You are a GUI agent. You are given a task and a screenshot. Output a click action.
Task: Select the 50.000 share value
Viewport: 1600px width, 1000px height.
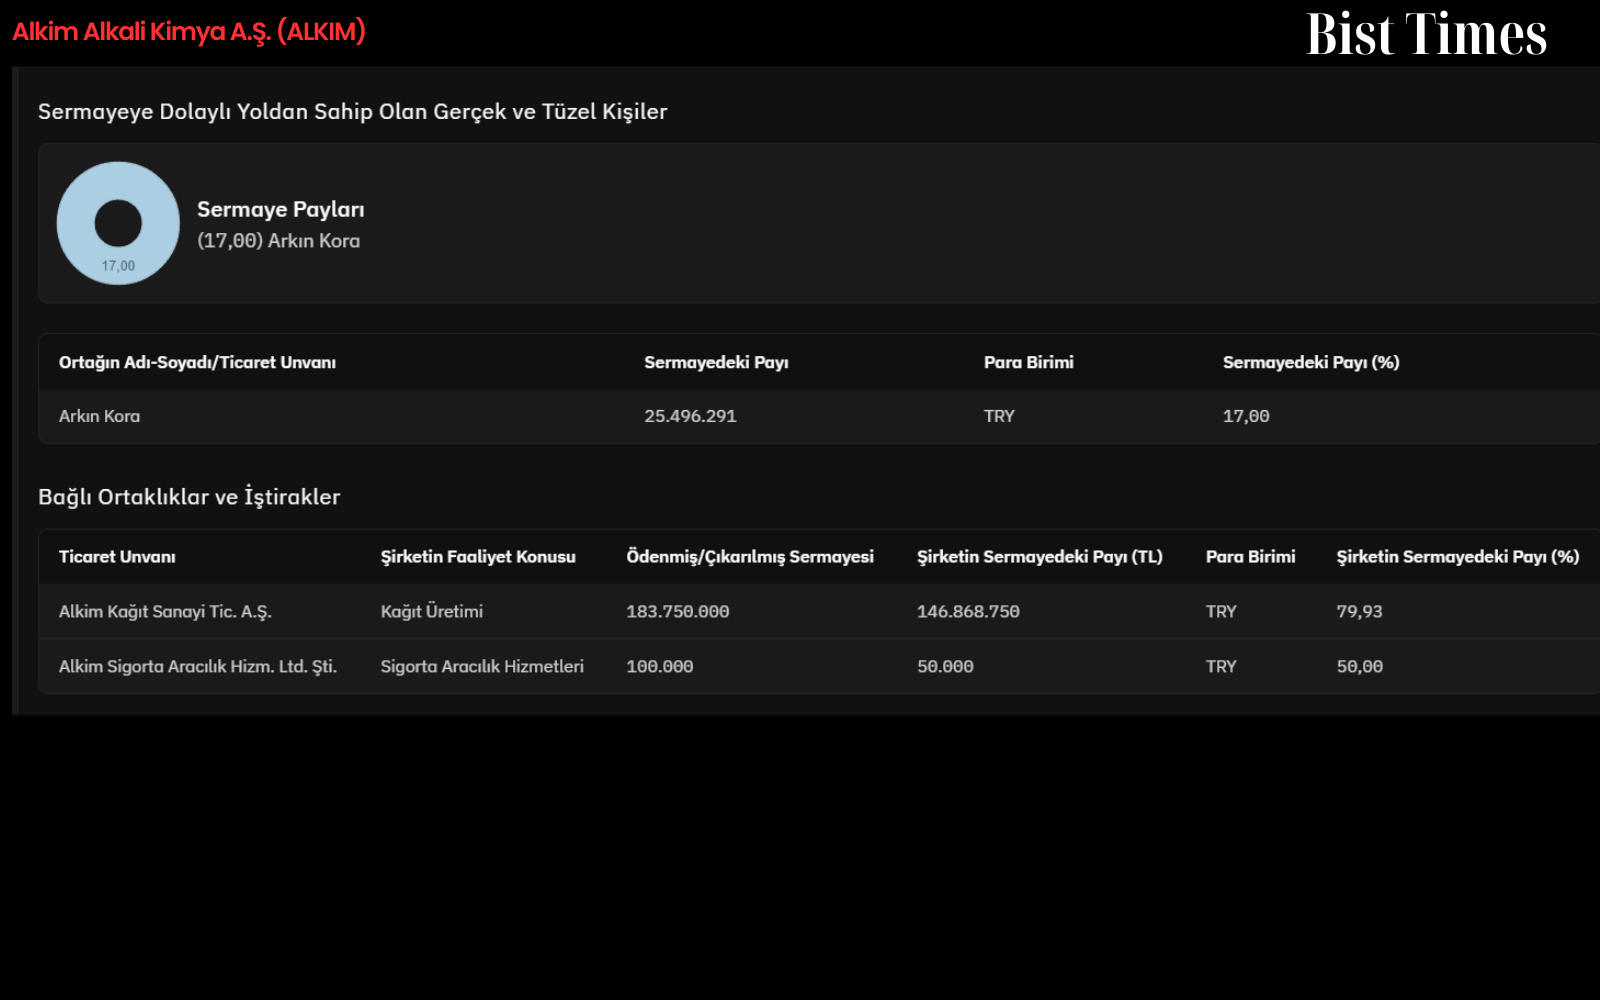[x=945, y=667]
